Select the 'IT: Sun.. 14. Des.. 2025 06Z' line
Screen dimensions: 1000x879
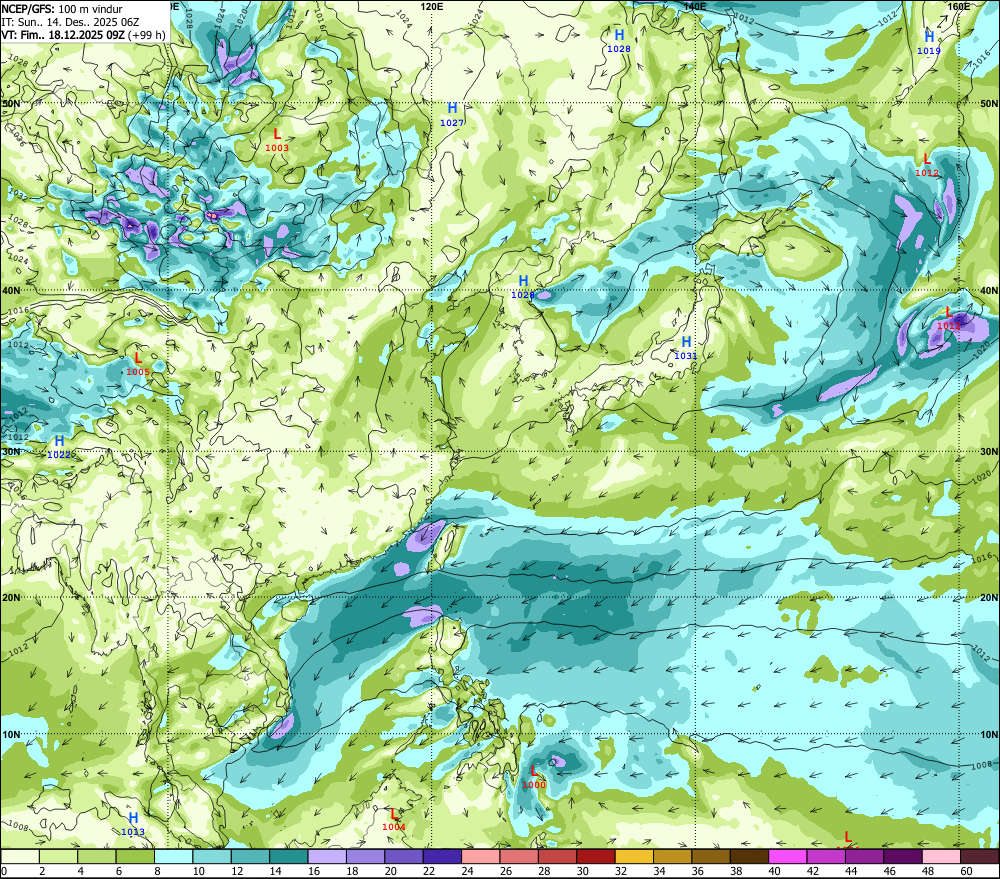(70, 22)
